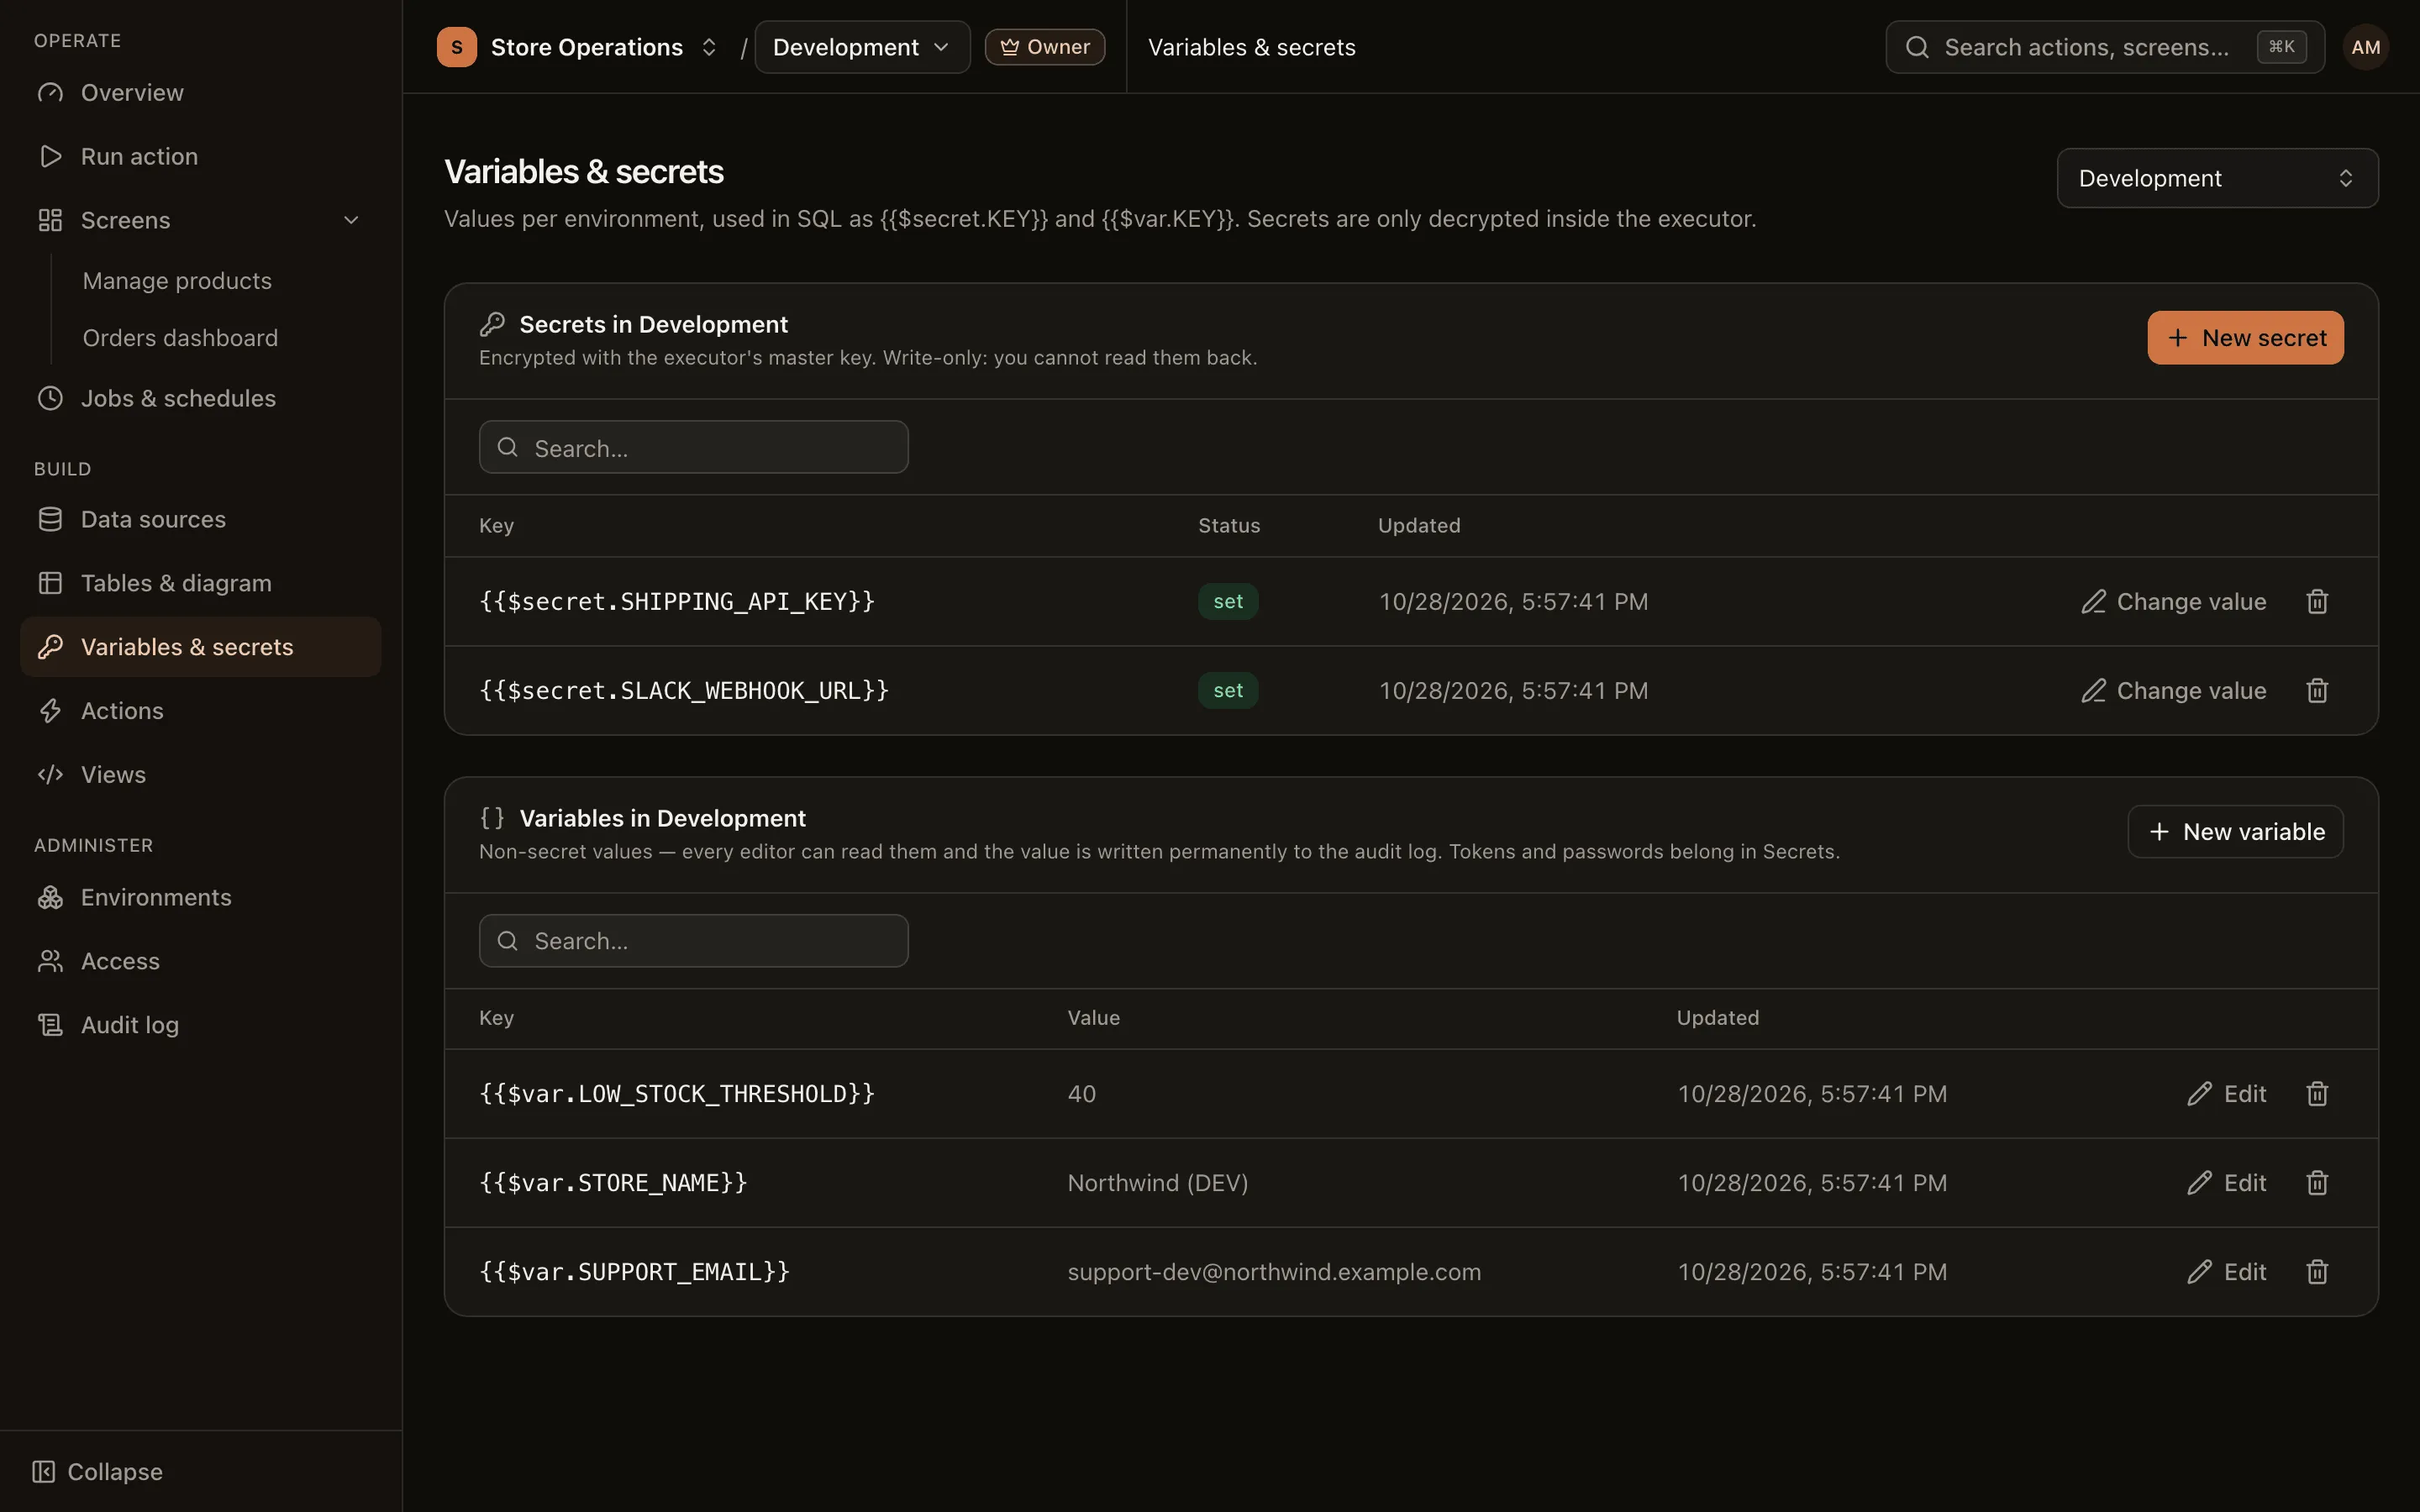This screenshot has width=2420, height=1512.
Task: Delete STORE_NAME variable with trash icon
Action: [x=2317, y=1182]
